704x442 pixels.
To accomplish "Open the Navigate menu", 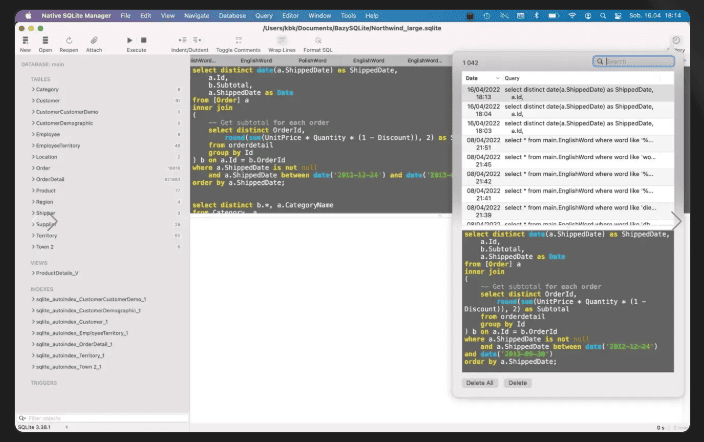I will [x=197, y=16].
